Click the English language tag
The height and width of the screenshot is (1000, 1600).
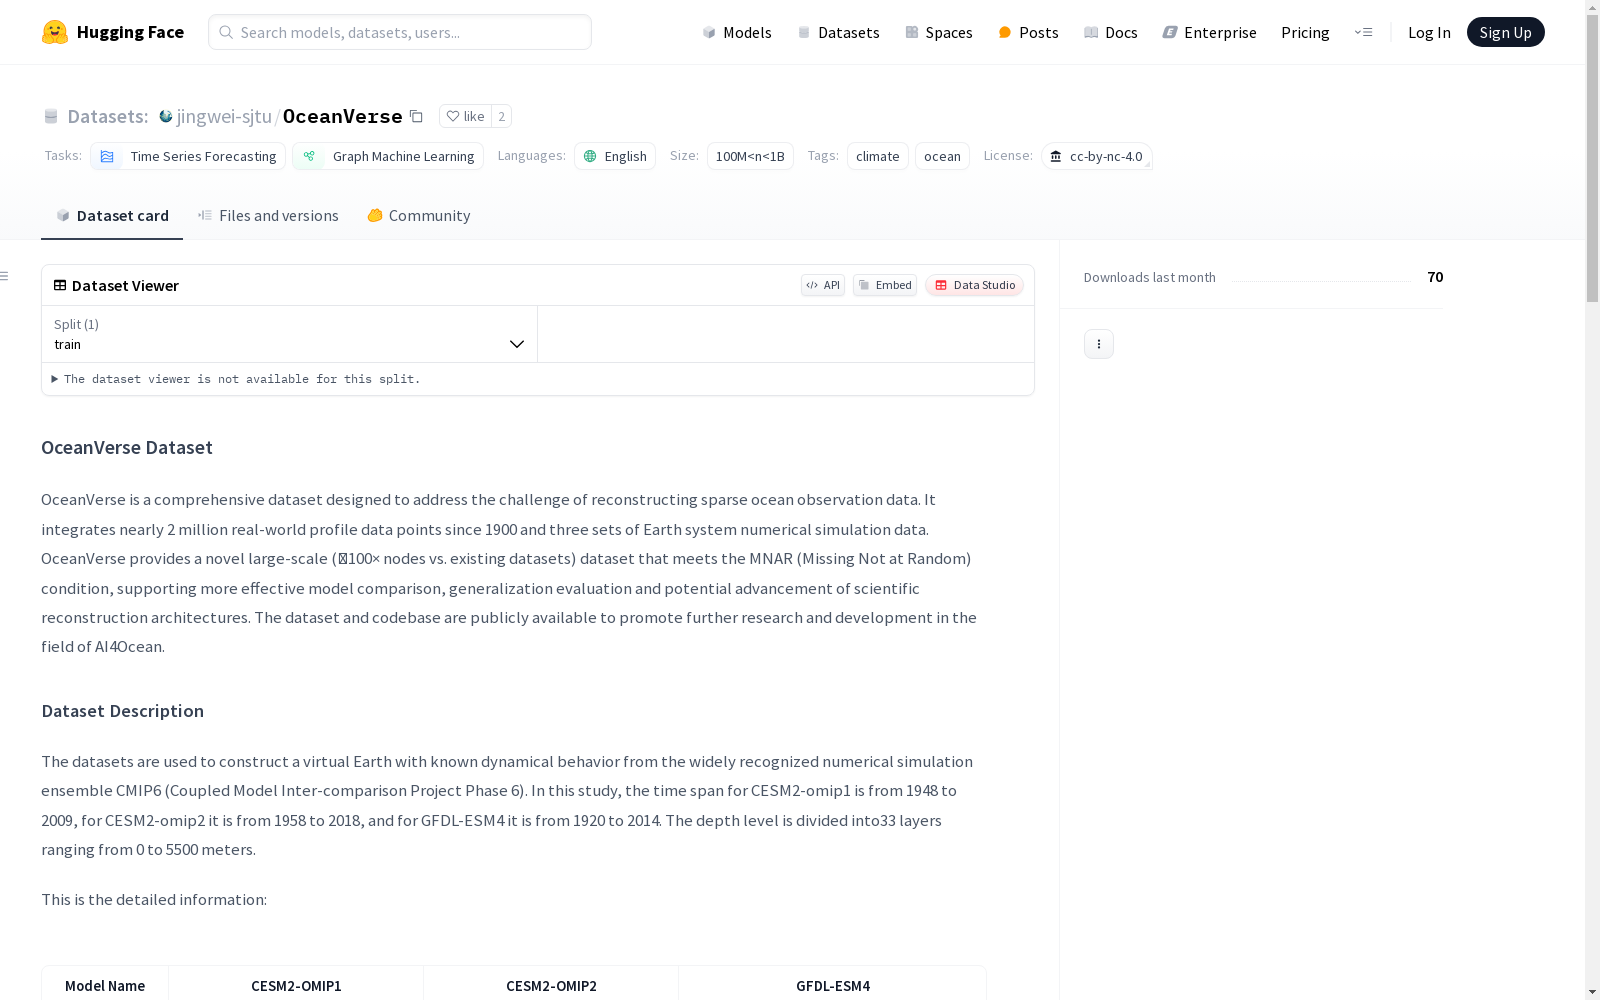pyautogui.click(x=615, y=156)
